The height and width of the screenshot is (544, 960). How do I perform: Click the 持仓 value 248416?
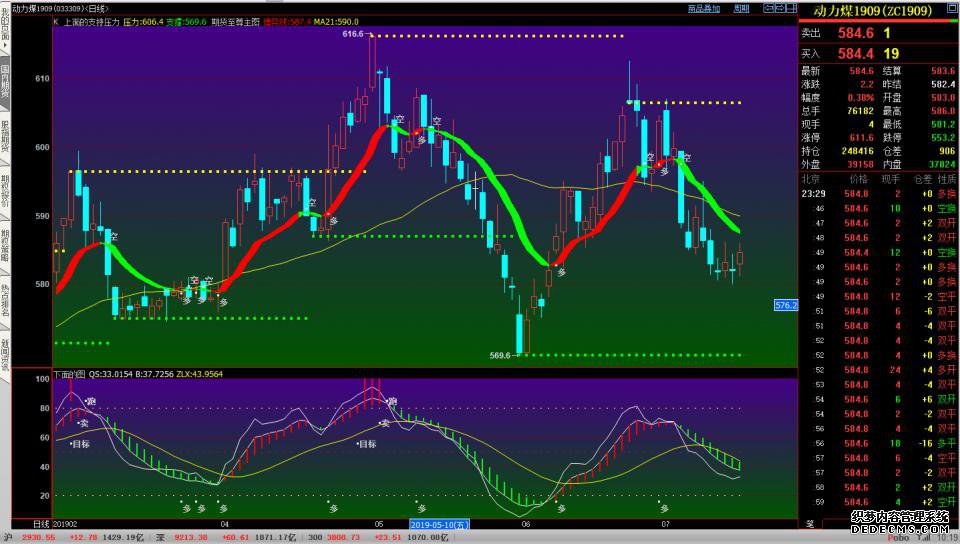858,151
